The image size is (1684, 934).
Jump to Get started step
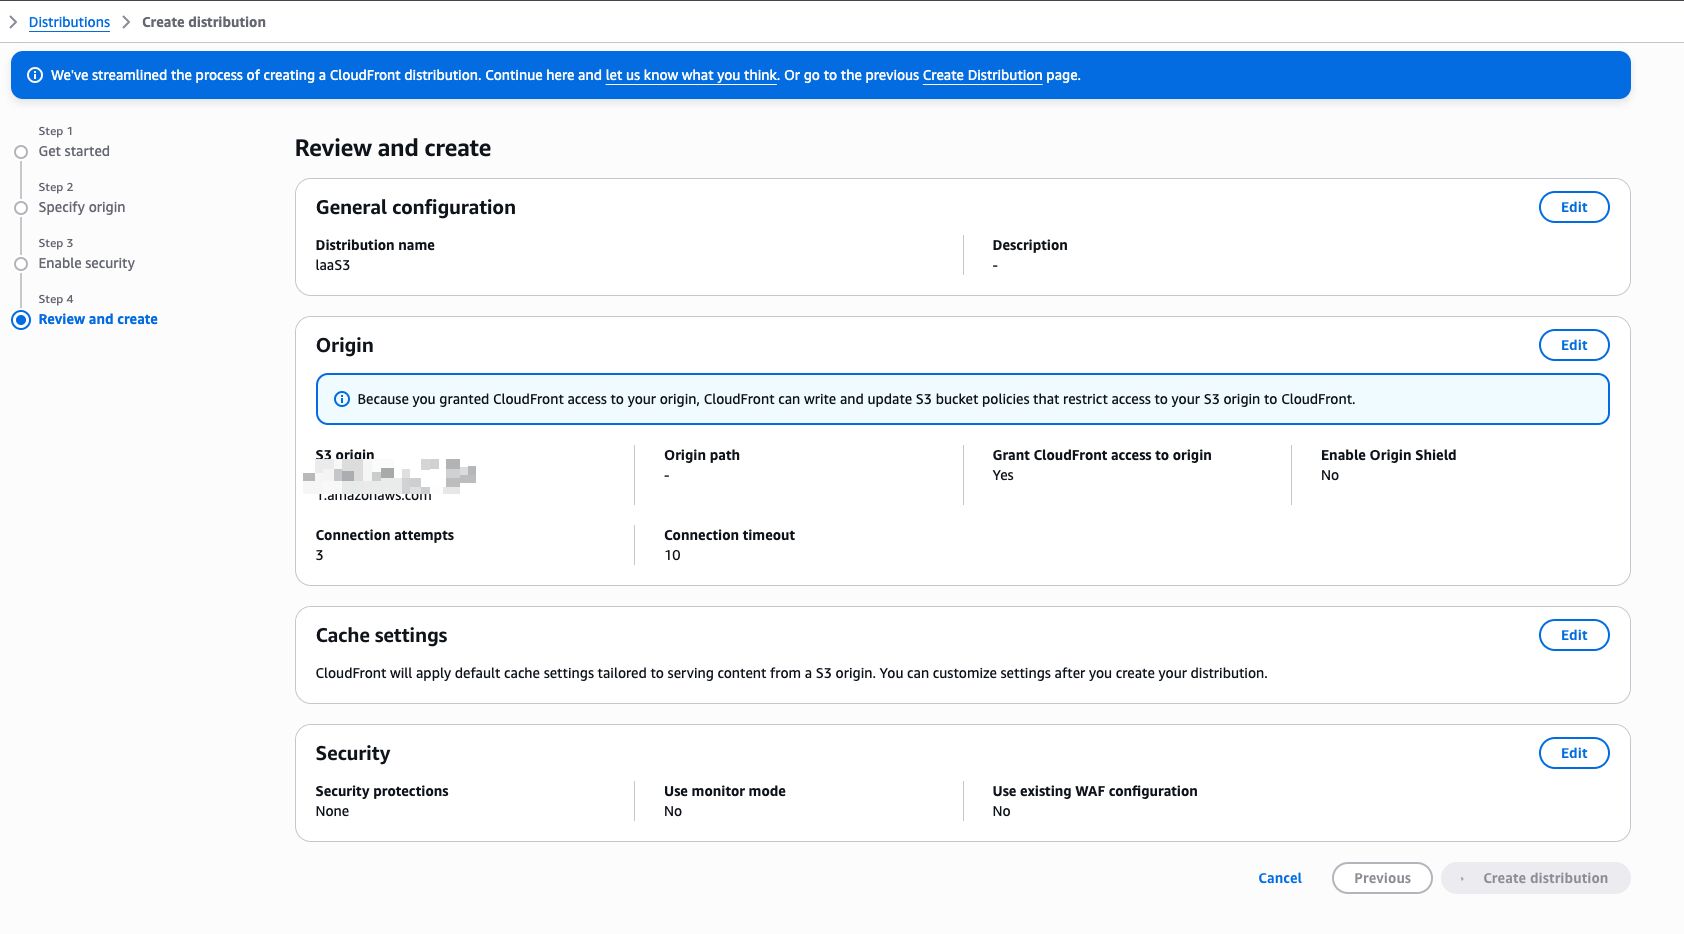74,151
